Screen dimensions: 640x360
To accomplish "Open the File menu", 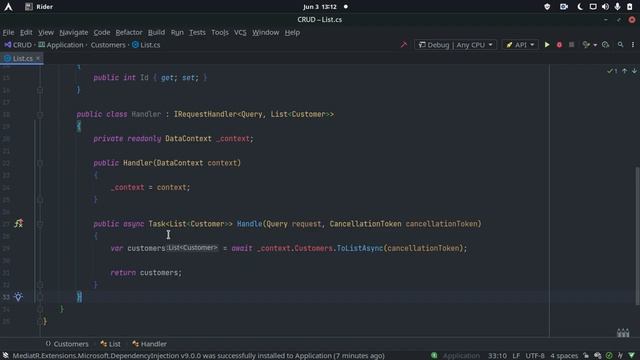I will click(8, 32).
